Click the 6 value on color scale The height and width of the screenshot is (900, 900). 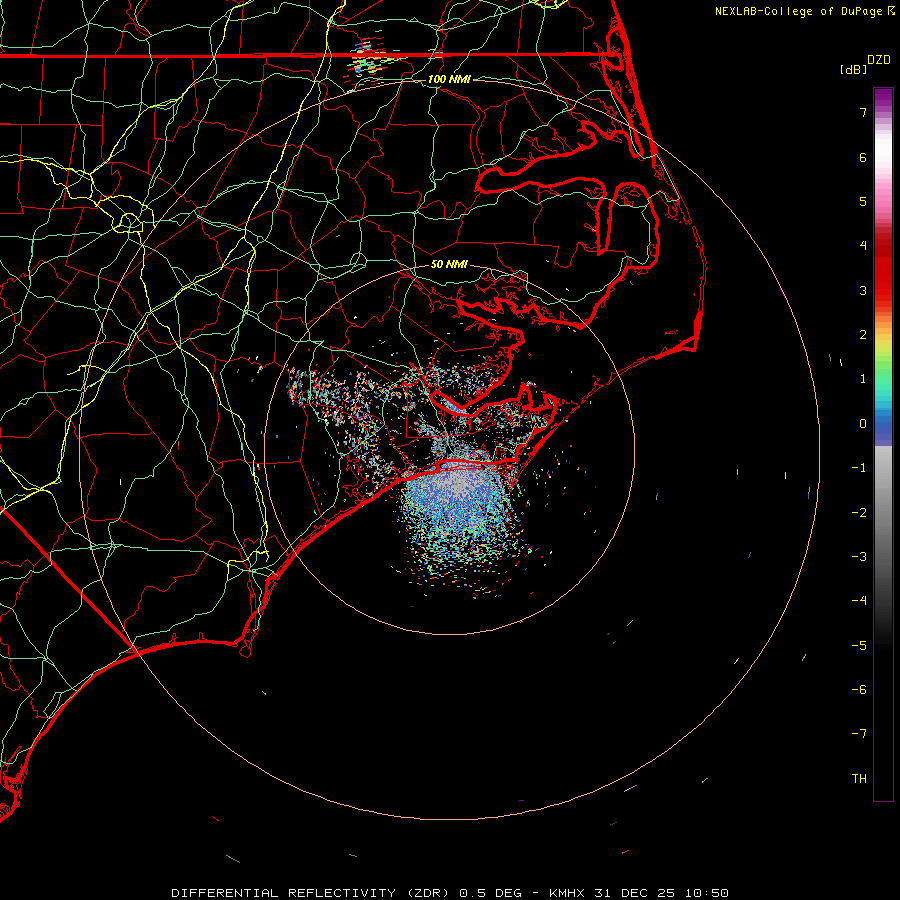863,157
